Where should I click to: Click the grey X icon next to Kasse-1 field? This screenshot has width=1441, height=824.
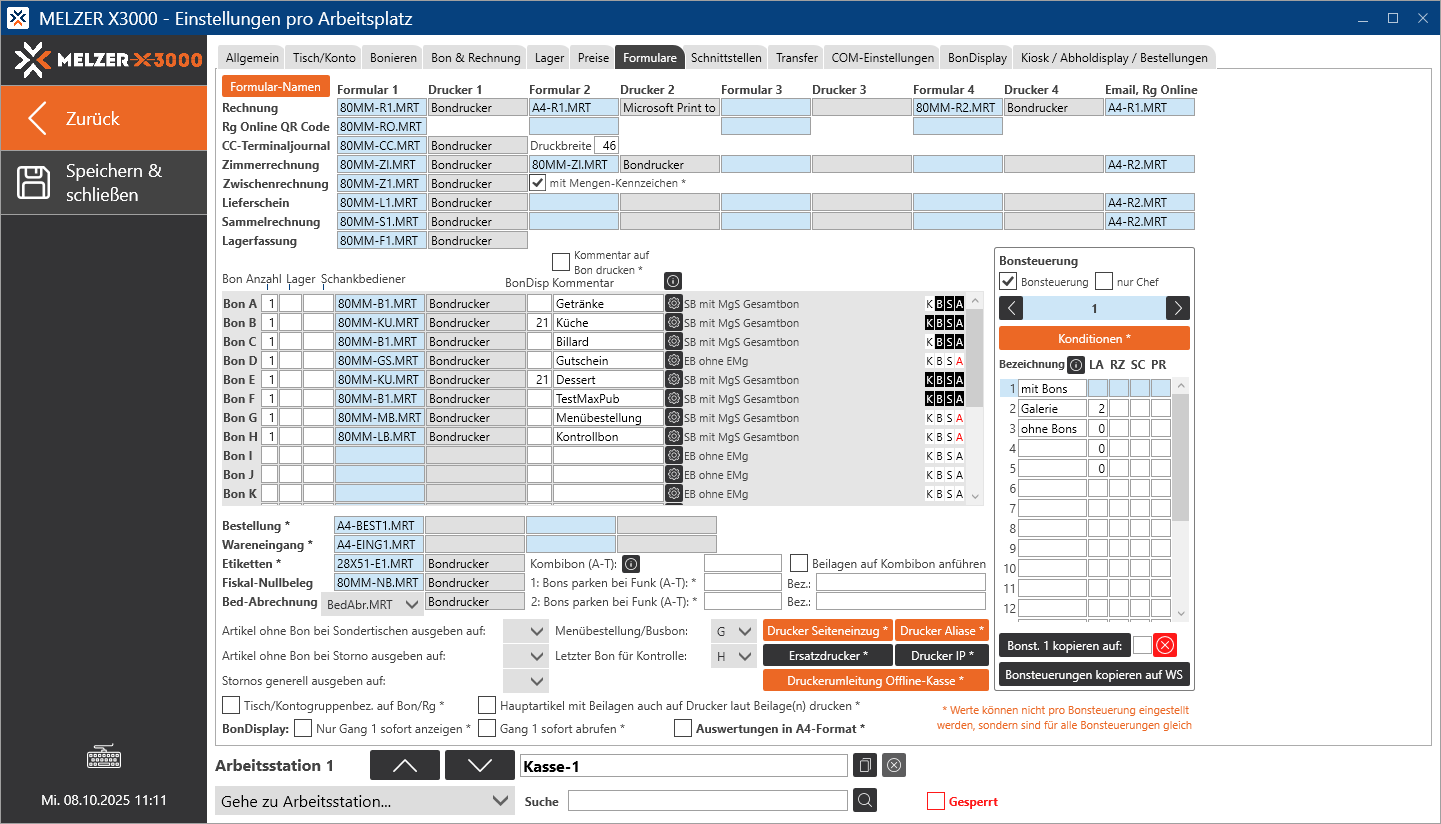click(894, 765)
